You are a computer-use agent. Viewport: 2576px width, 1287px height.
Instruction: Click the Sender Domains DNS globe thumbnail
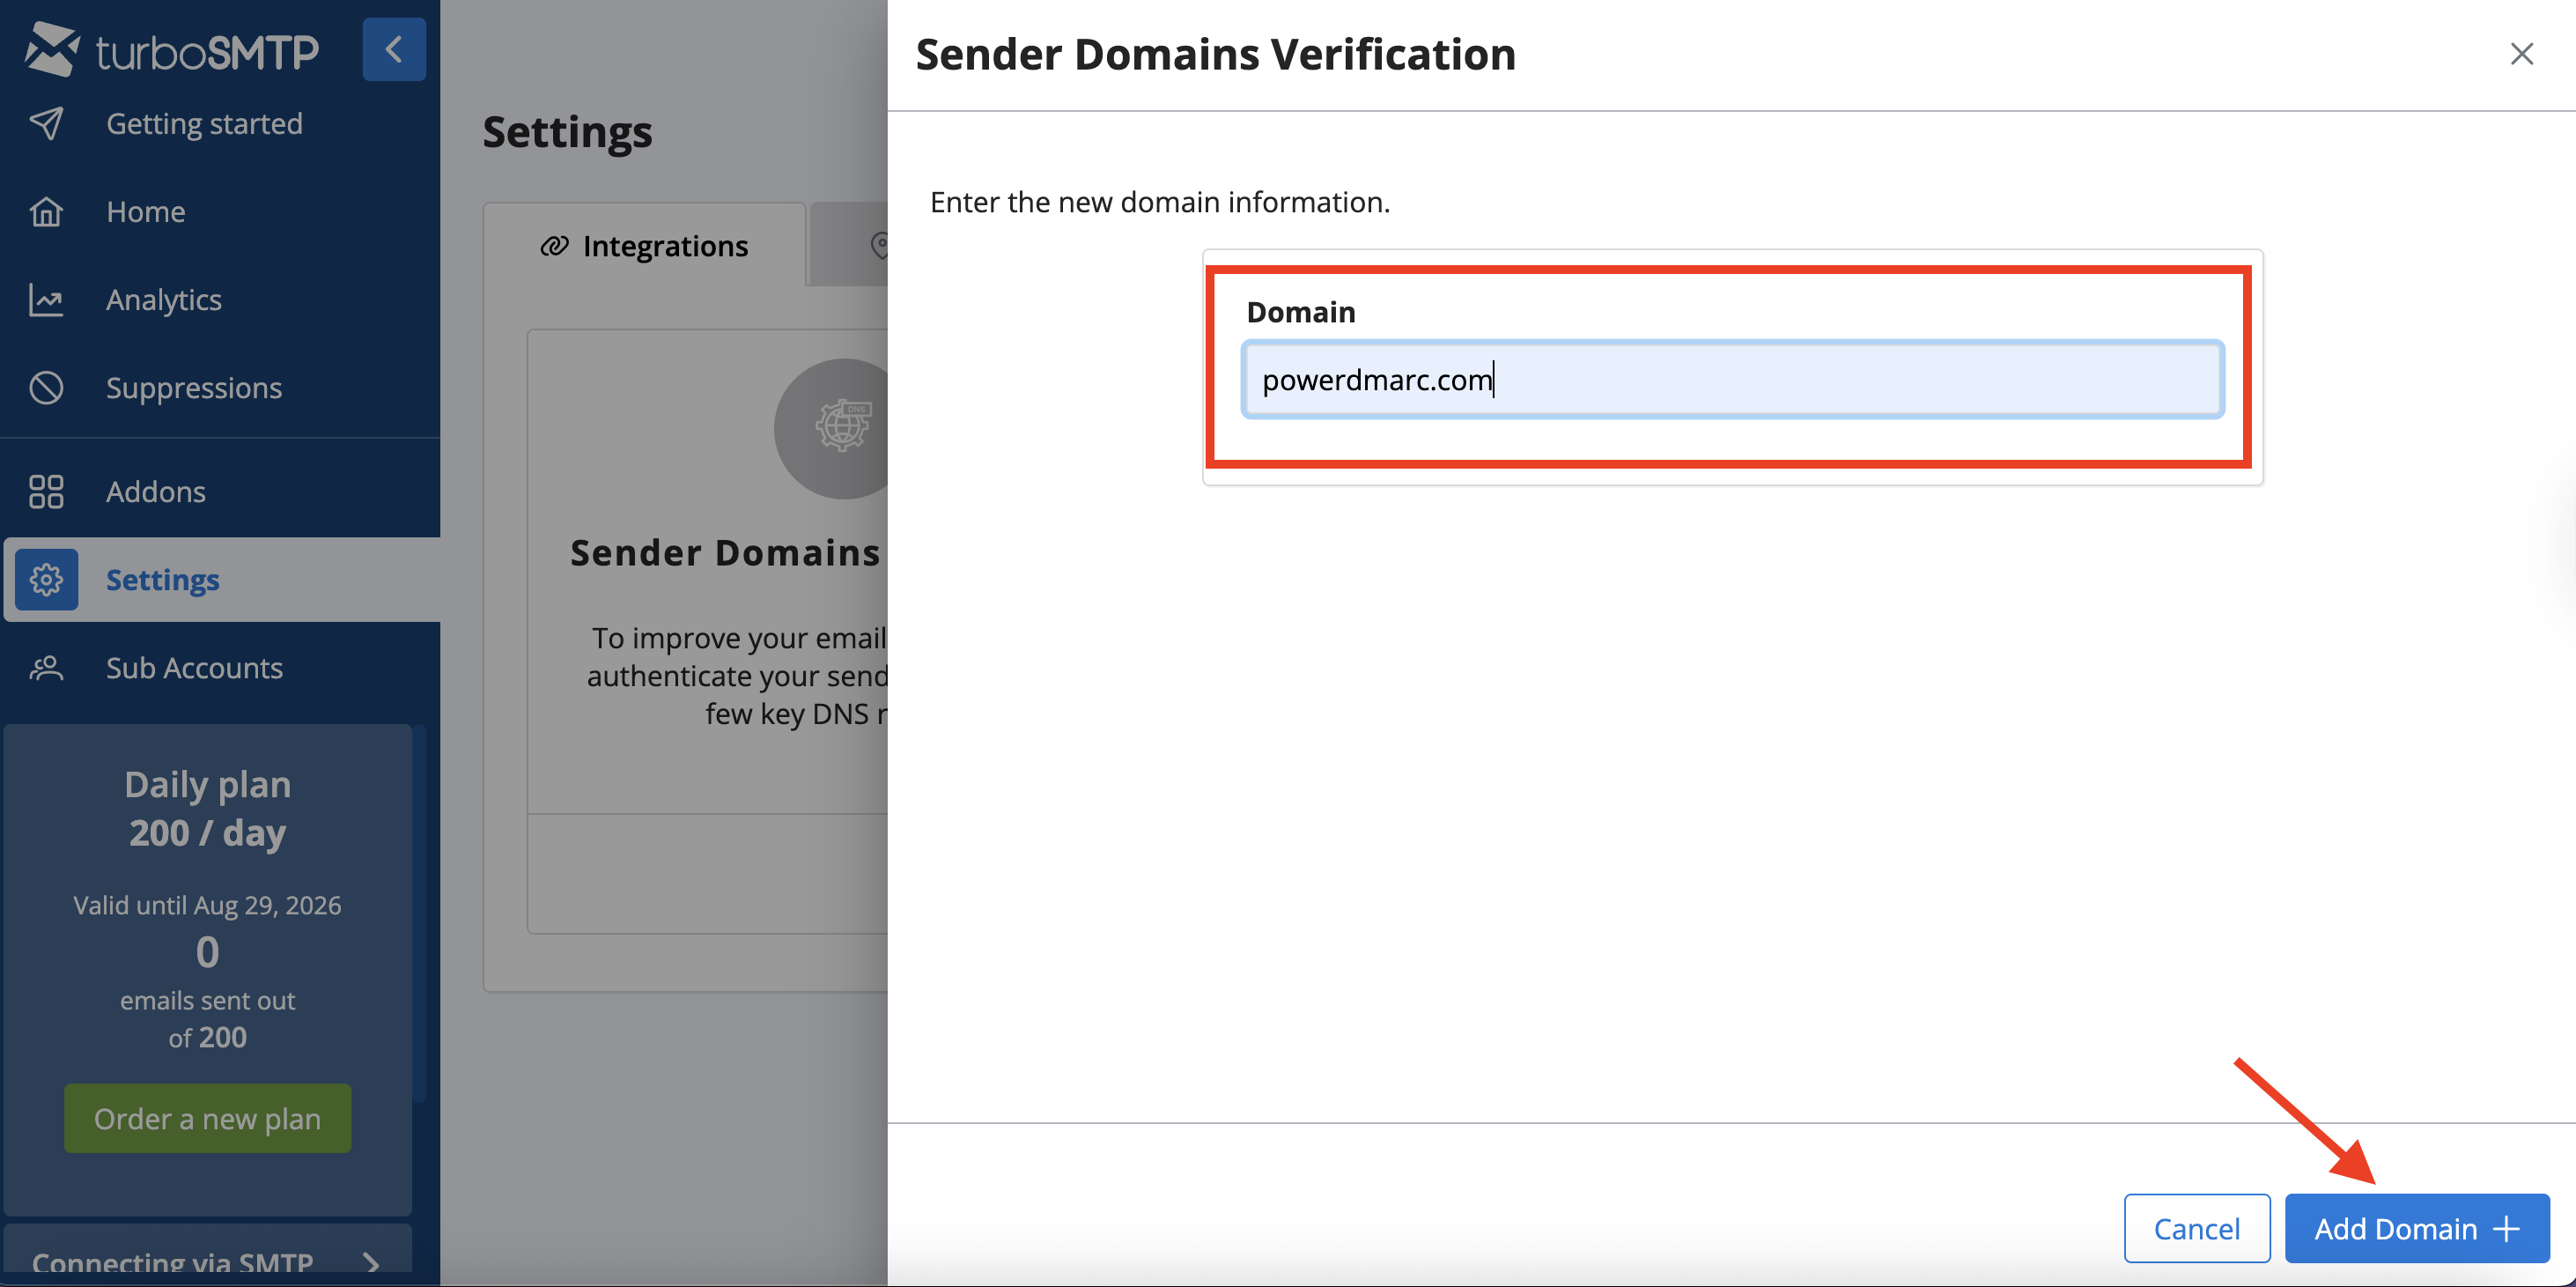(x=840, y=428)
